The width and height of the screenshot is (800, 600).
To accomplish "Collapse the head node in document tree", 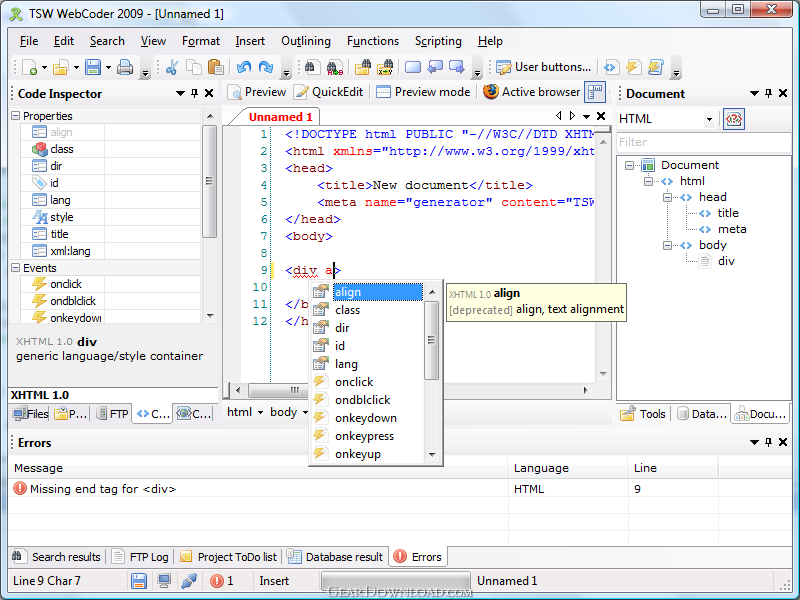I will point(667,197).
